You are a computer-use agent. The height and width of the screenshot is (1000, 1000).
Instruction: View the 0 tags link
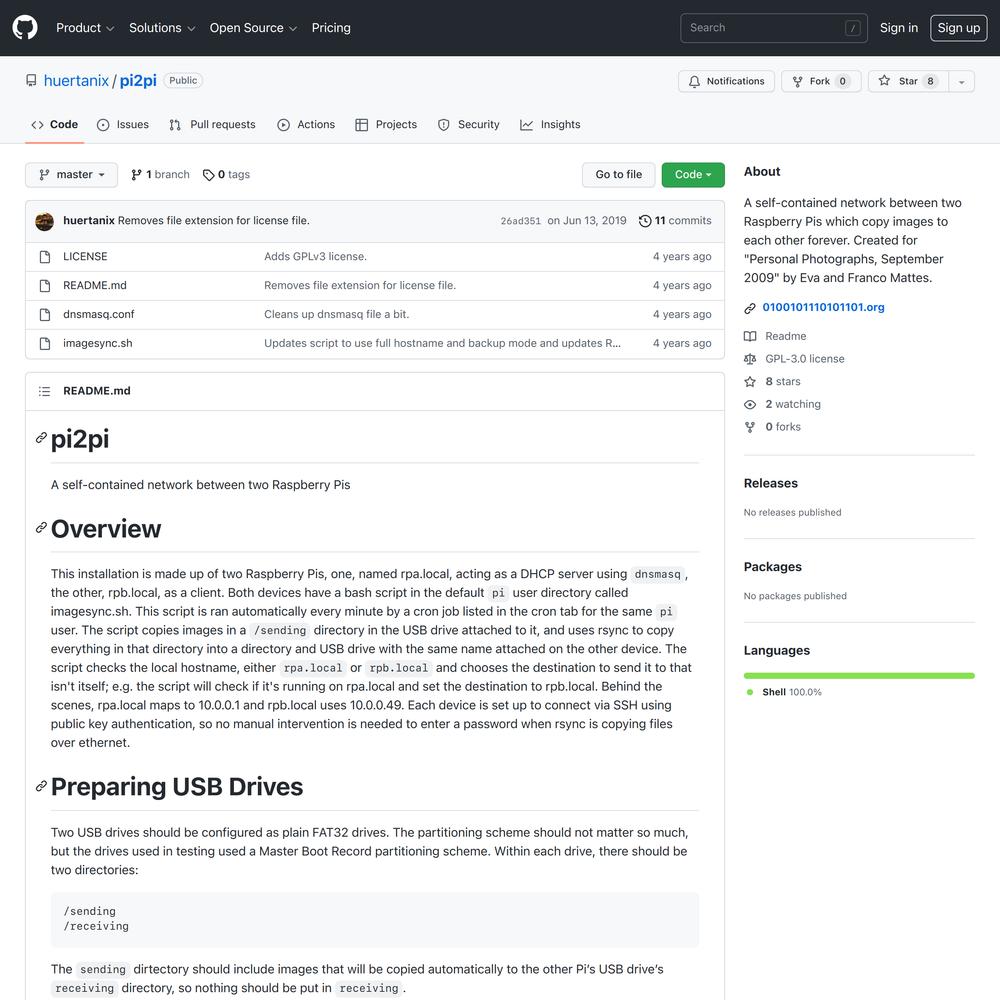[x=226, y=175]
